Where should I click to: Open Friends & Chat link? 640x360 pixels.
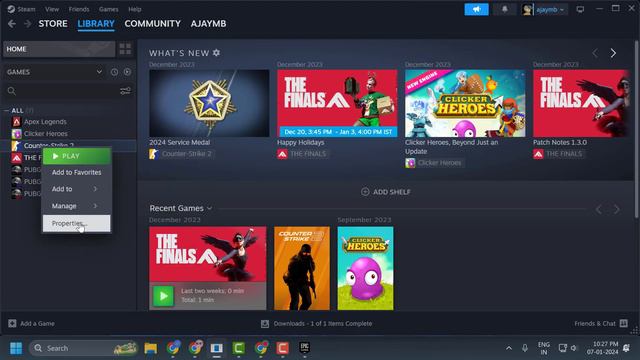tap(595, 323)
